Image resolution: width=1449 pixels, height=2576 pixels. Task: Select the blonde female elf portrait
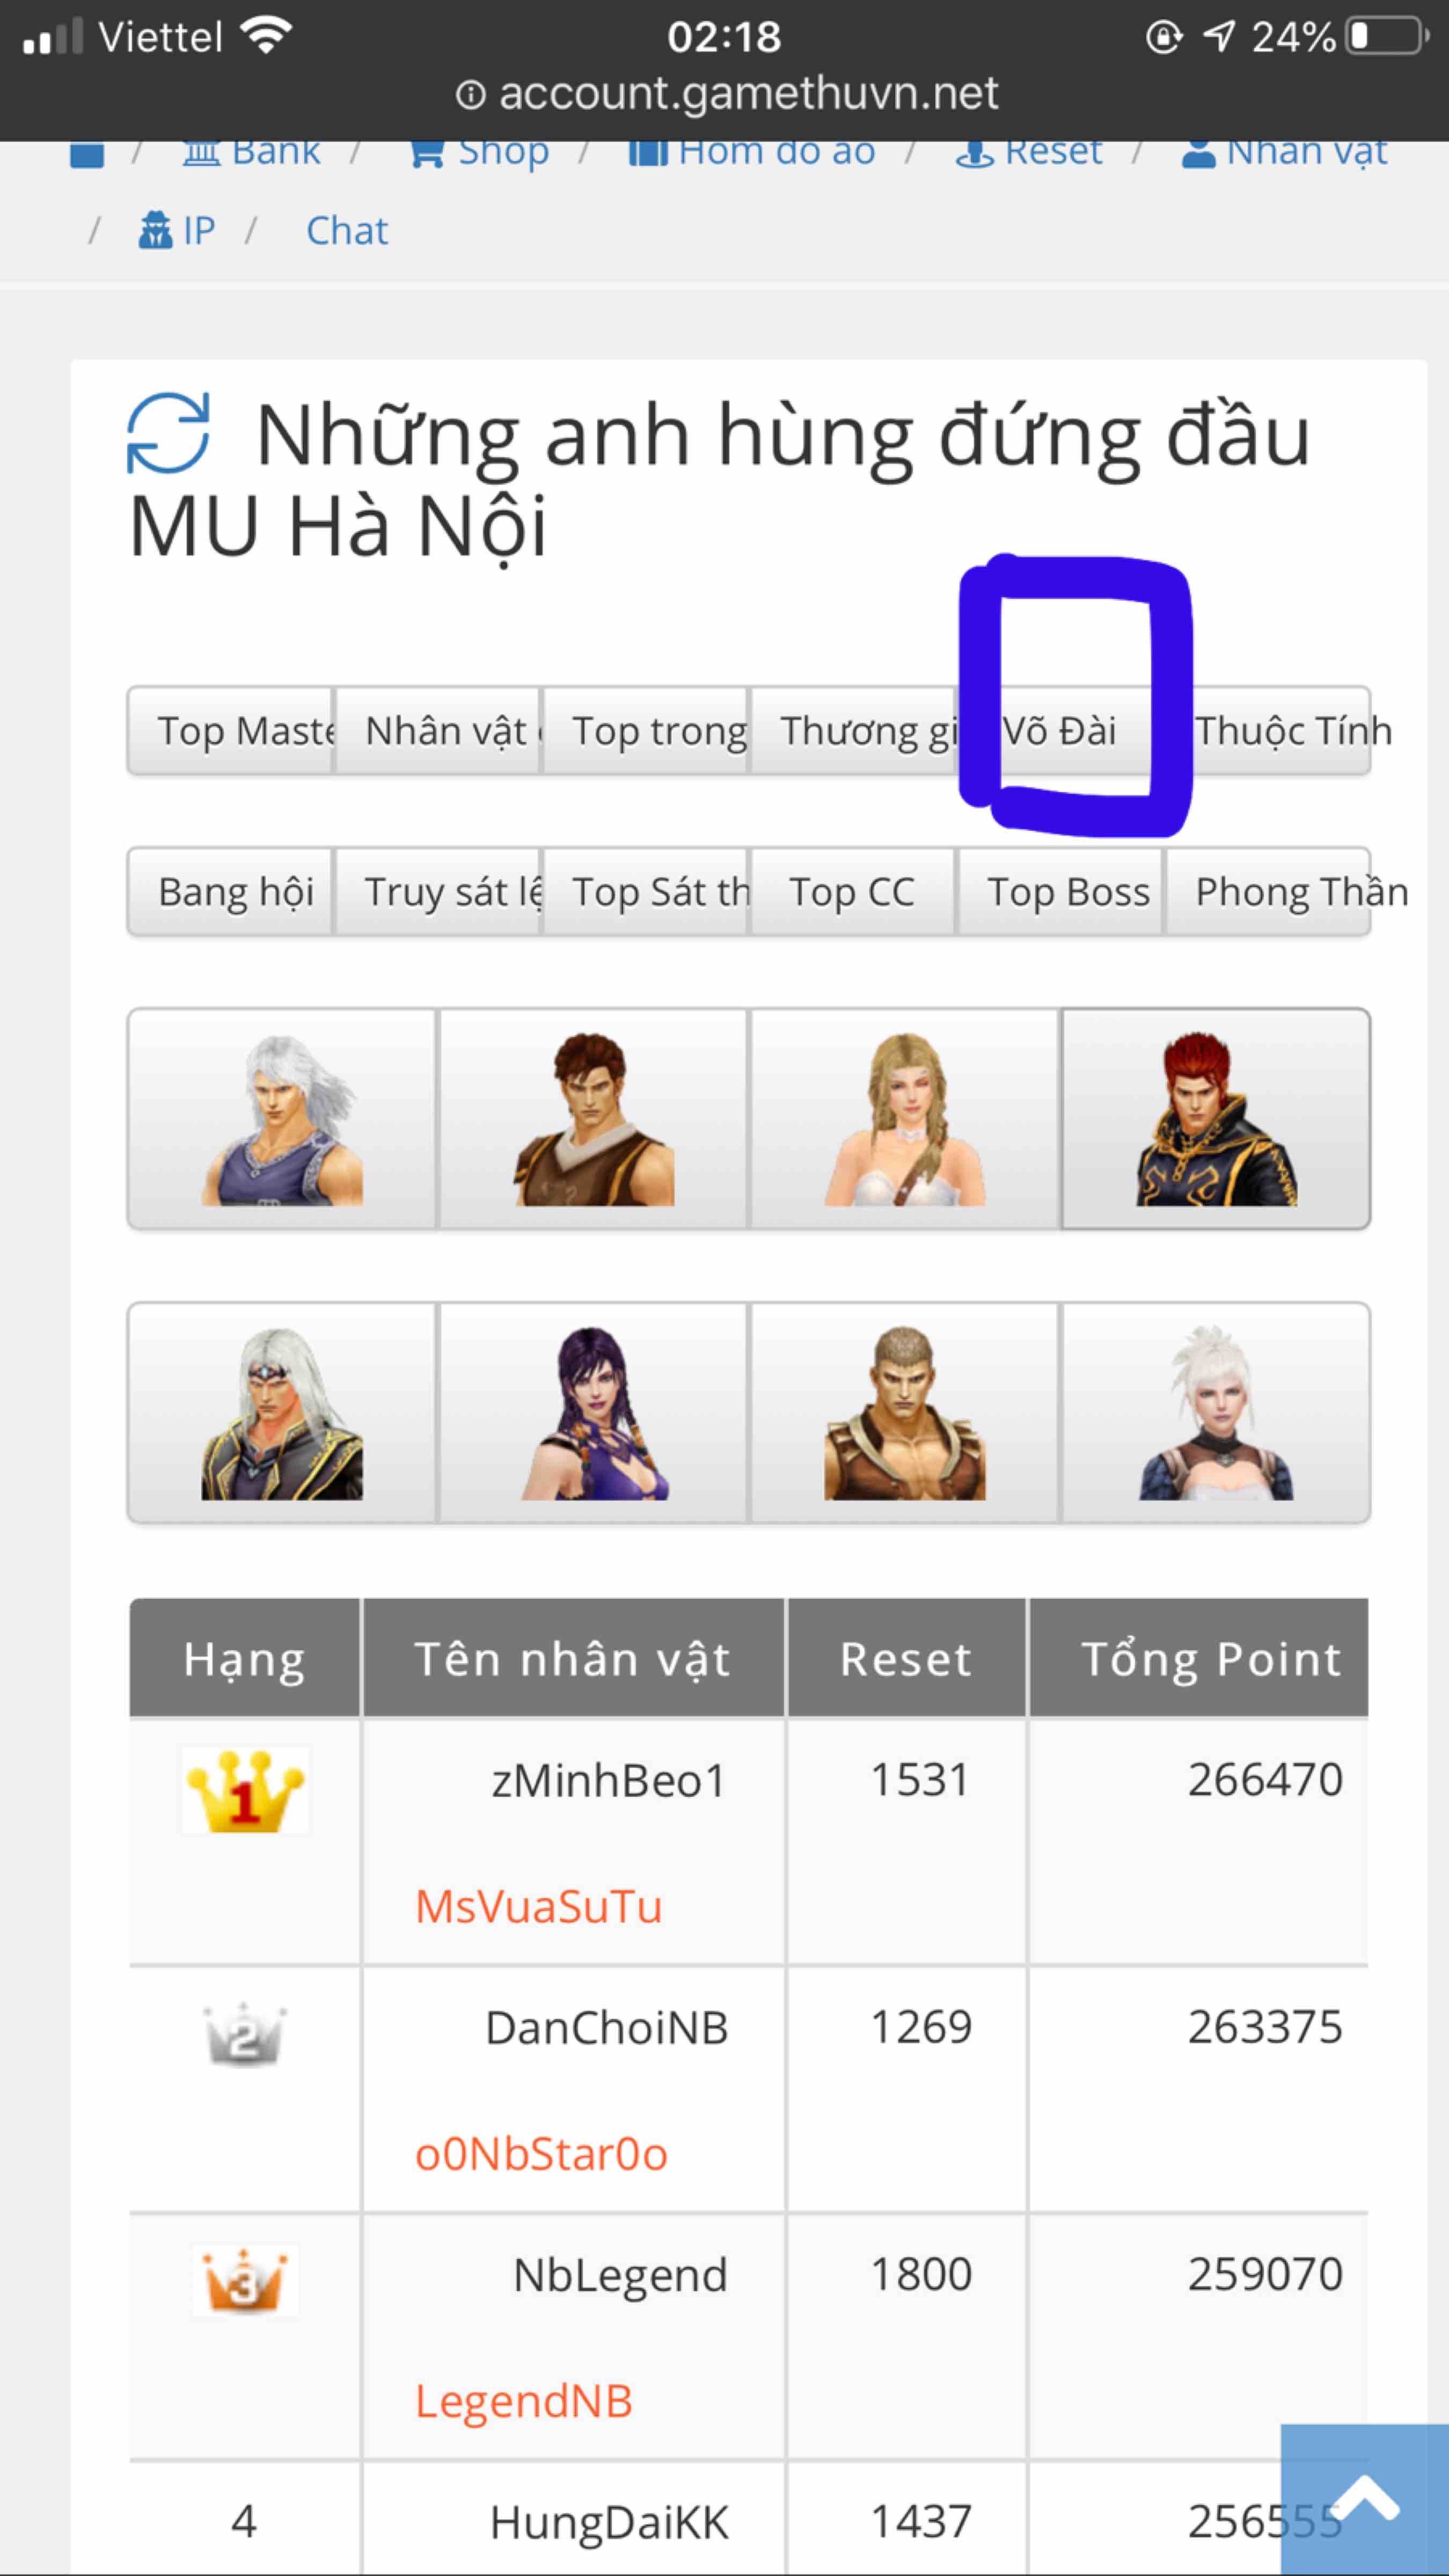904,1119
